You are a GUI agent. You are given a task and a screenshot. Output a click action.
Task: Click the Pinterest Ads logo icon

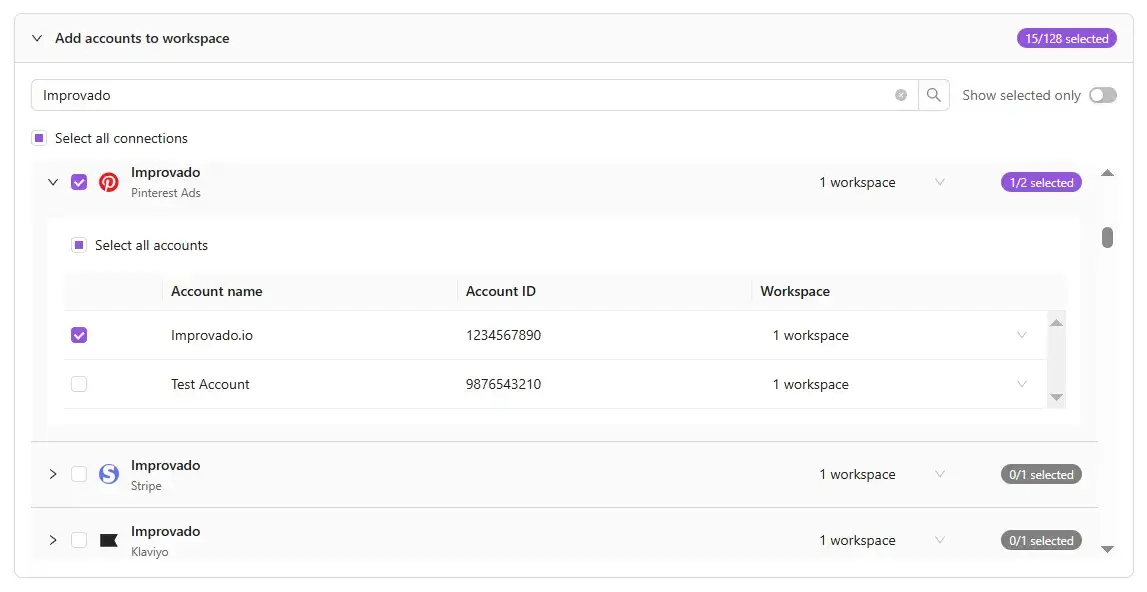click(x=109, y=182)
